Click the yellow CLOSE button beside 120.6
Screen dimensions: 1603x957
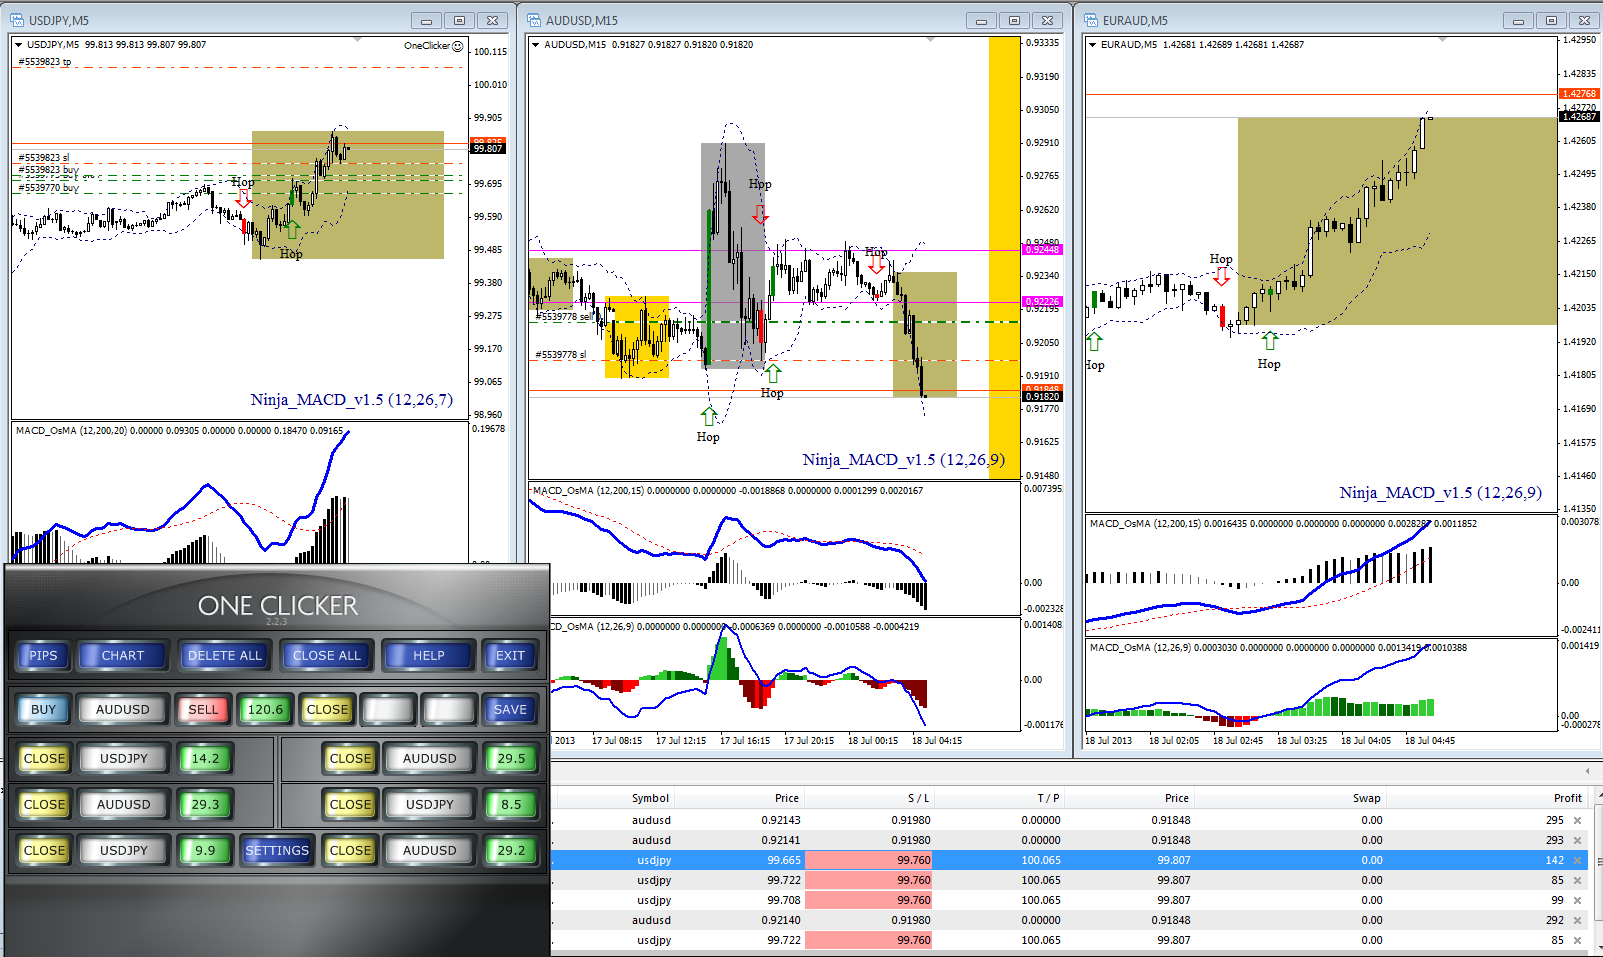327,710
